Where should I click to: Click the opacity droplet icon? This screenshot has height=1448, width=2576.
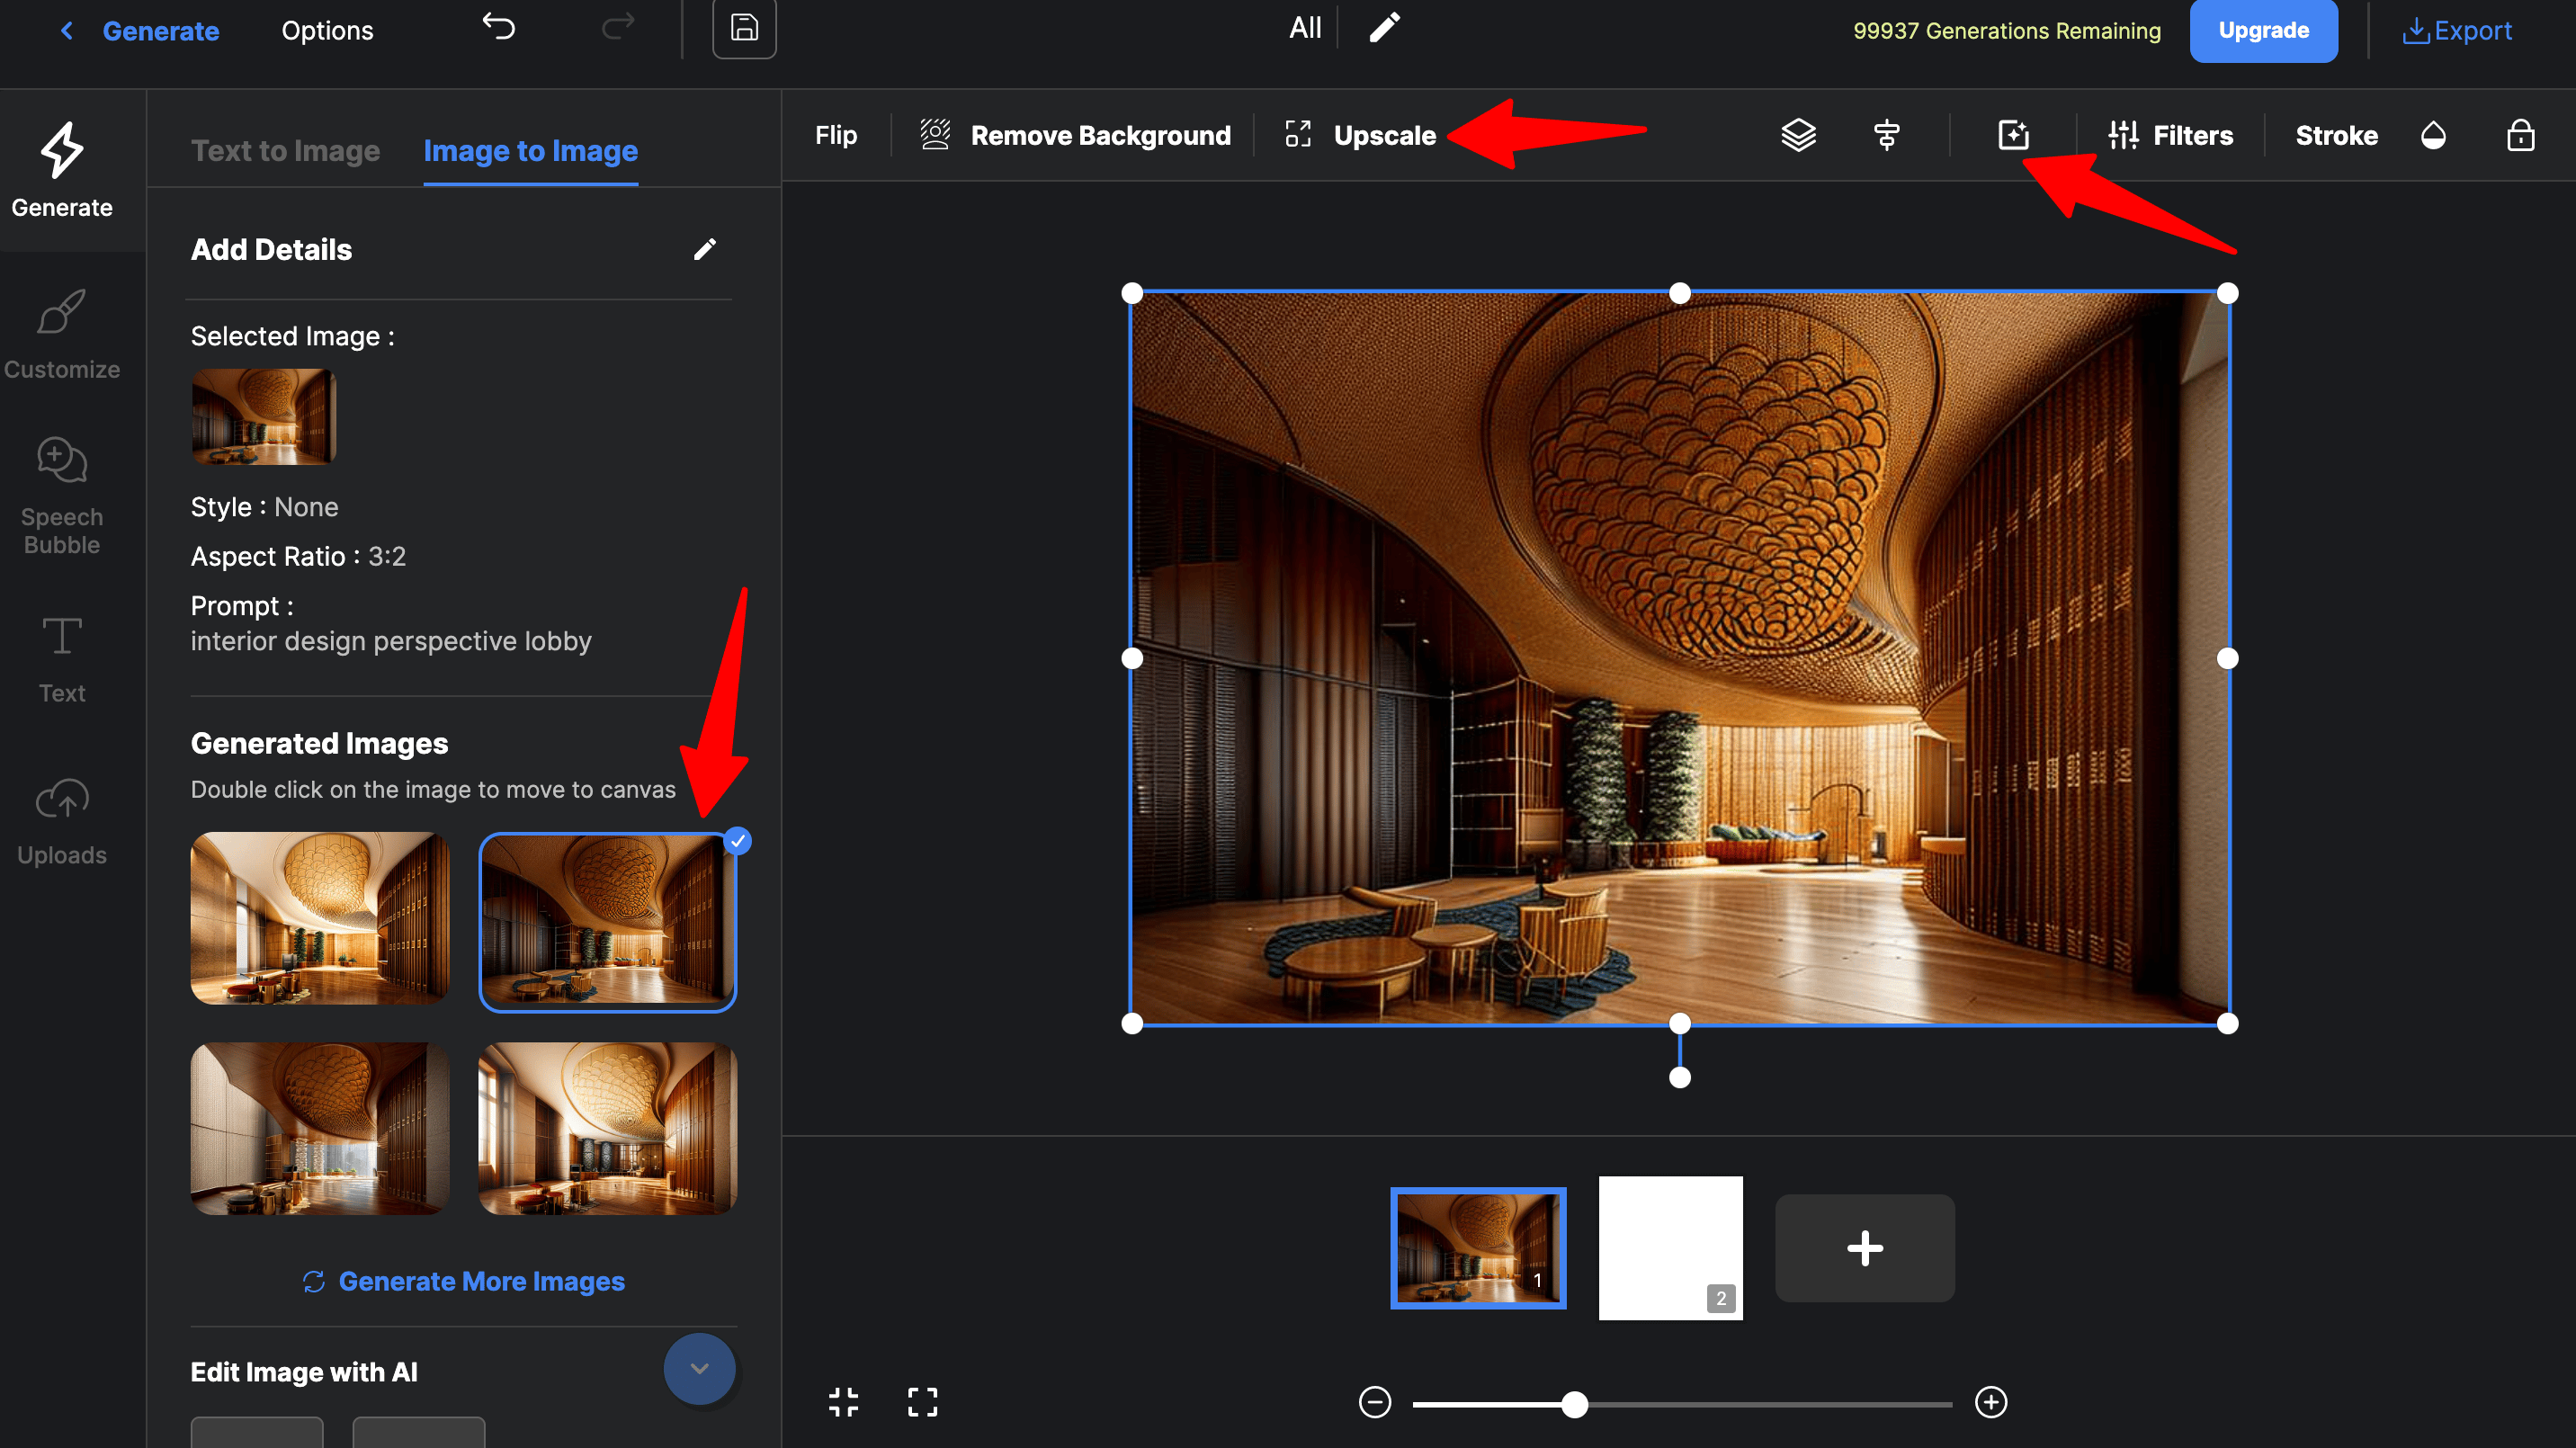[2433, 135]
